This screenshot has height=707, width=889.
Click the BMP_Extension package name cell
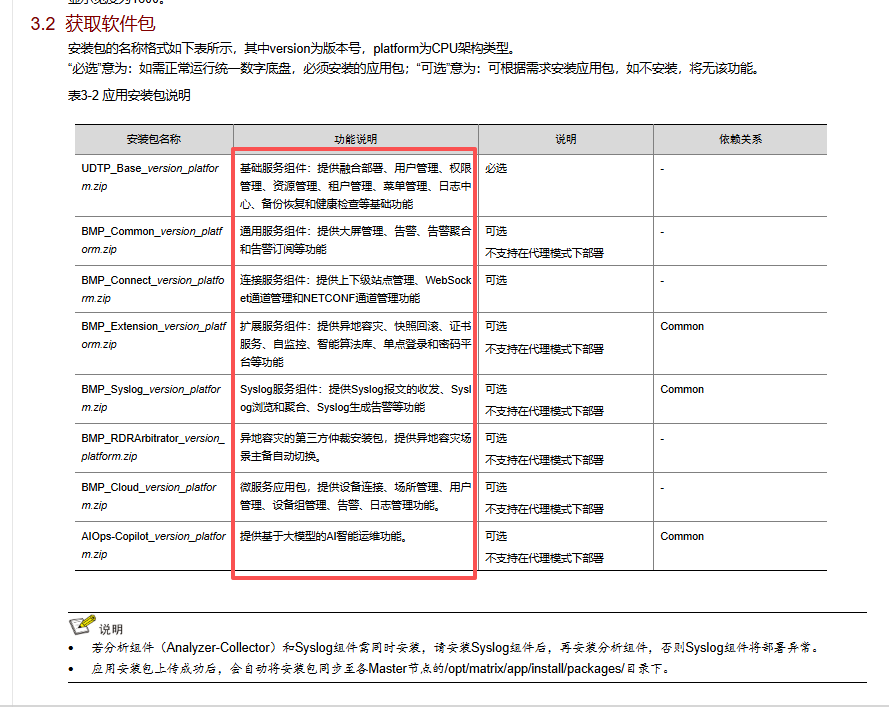(x=153, y=335)
